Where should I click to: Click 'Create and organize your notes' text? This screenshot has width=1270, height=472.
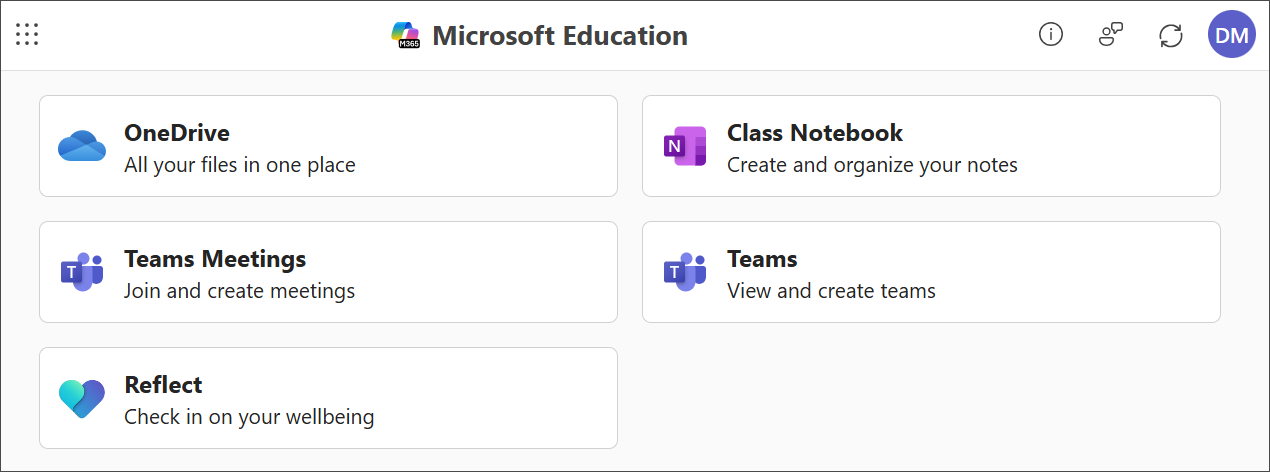pyautogui.click(x=872, y=165)
